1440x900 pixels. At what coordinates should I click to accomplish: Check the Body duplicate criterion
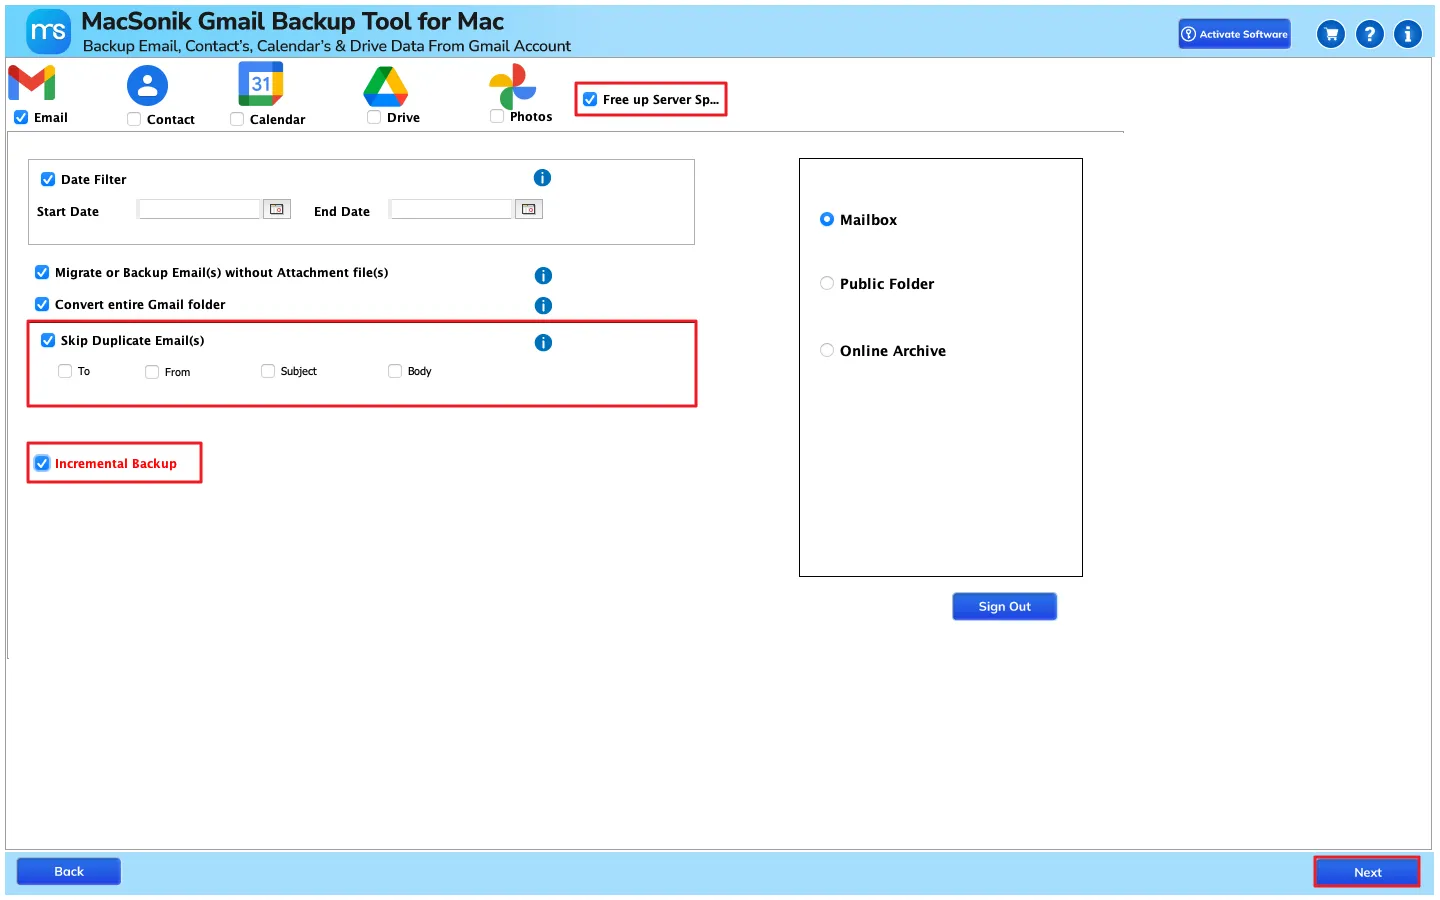pyautogui.click(x=395, y=371)
